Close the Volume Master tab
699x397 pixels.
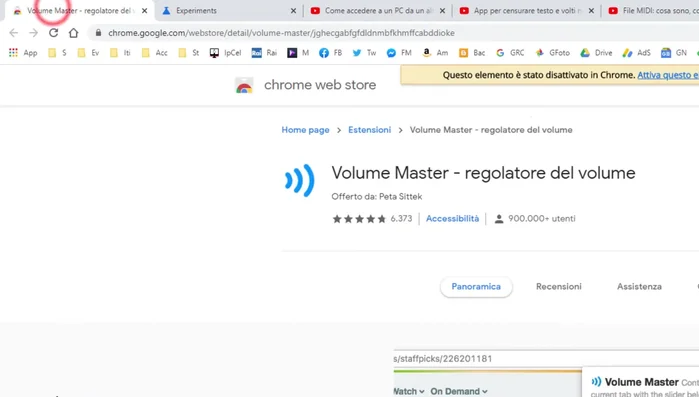(144, 11)
